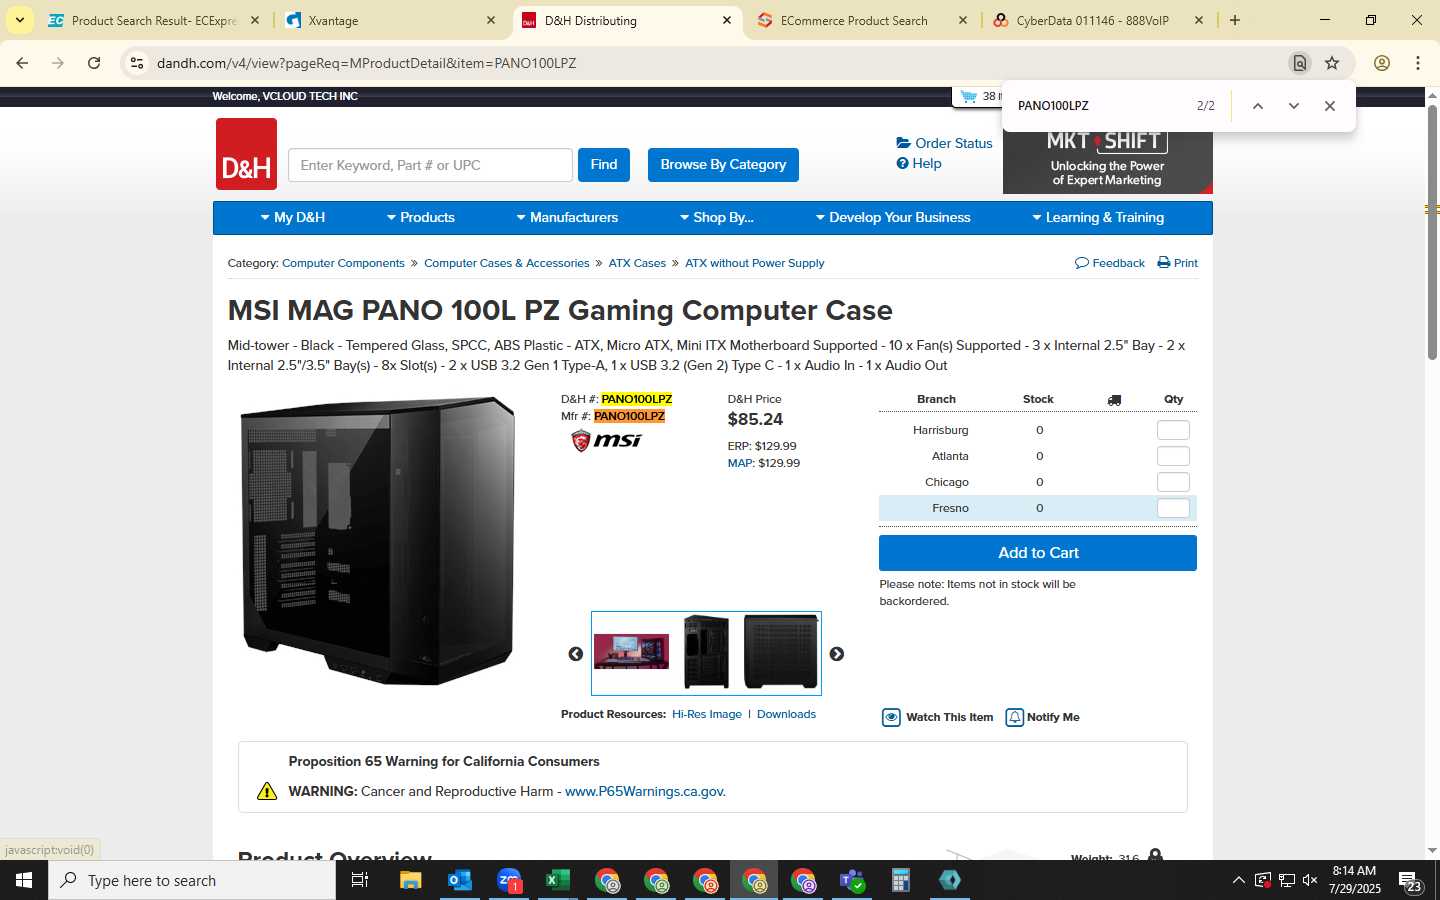Image resolution: width=1440 pixels, height=900 pixels.
Task: Close the D&H Distributing tab
Action: point(727,20)
